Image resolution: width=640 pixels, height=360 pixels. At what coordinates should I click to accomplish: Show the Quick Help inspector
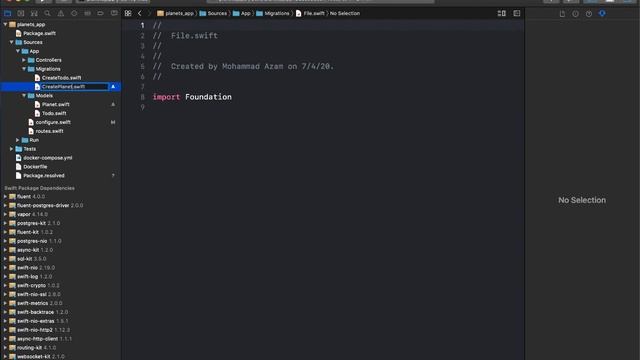589,14
